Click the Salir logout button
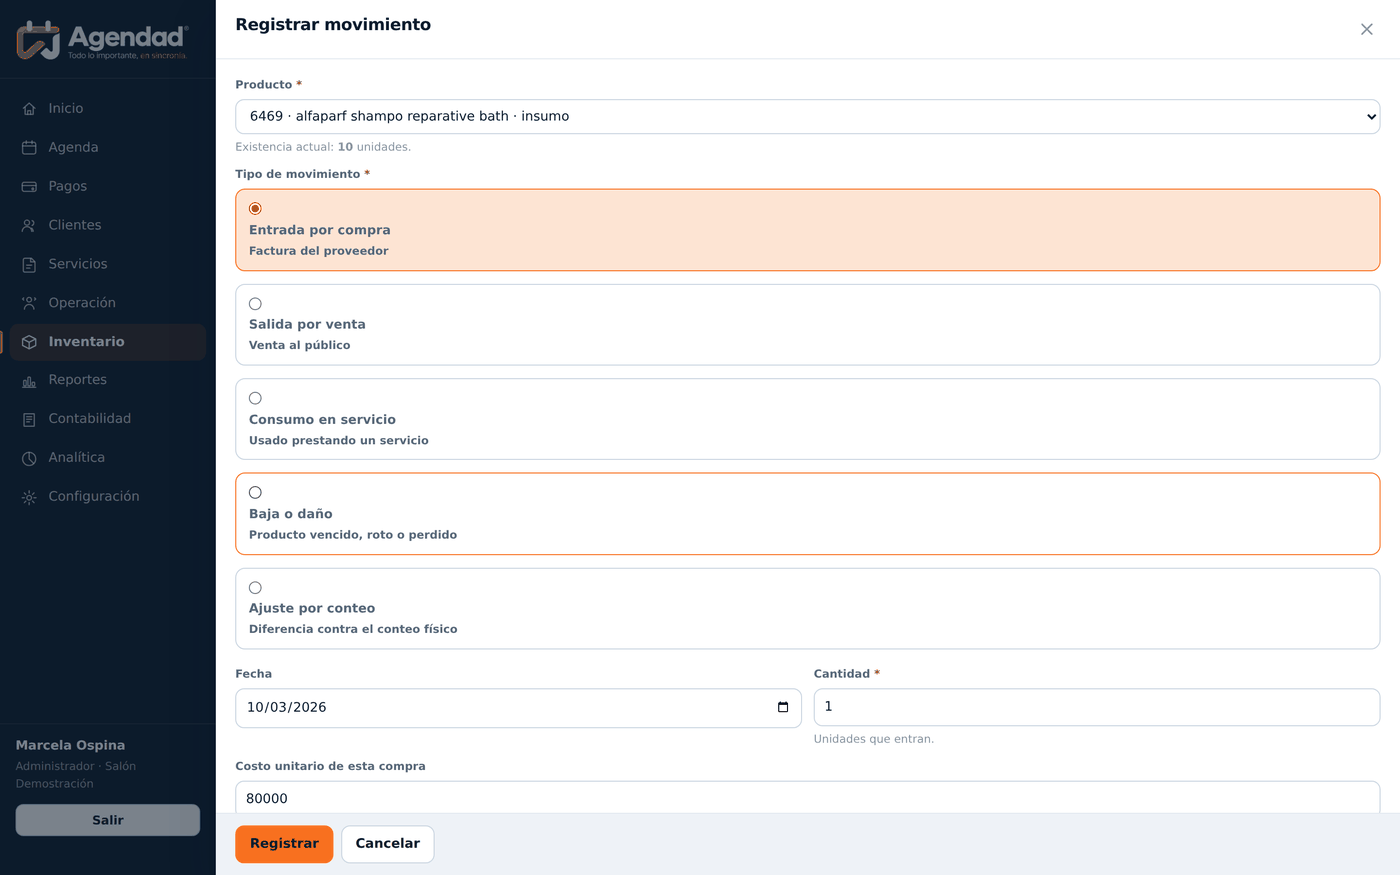Viewport: 1400px width, 875px height. point(108,820)
